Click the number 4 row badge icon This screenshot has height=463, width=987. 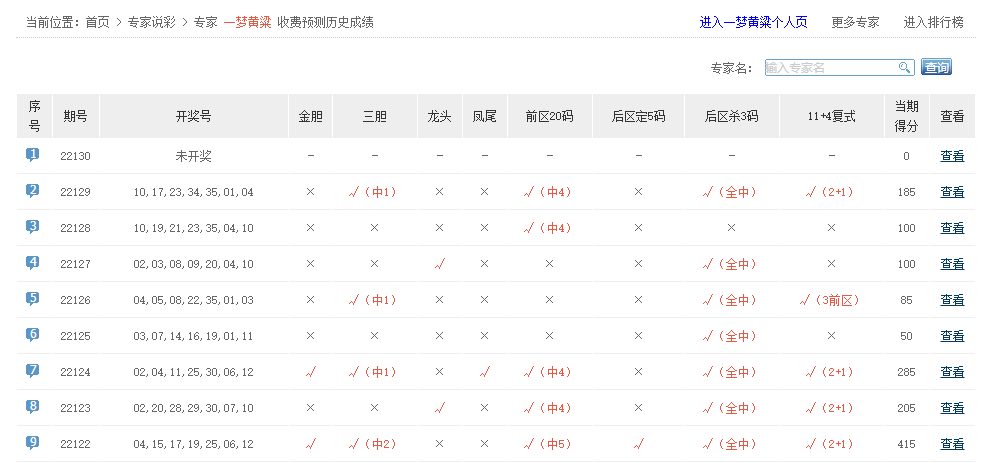(x=33, y=263)
